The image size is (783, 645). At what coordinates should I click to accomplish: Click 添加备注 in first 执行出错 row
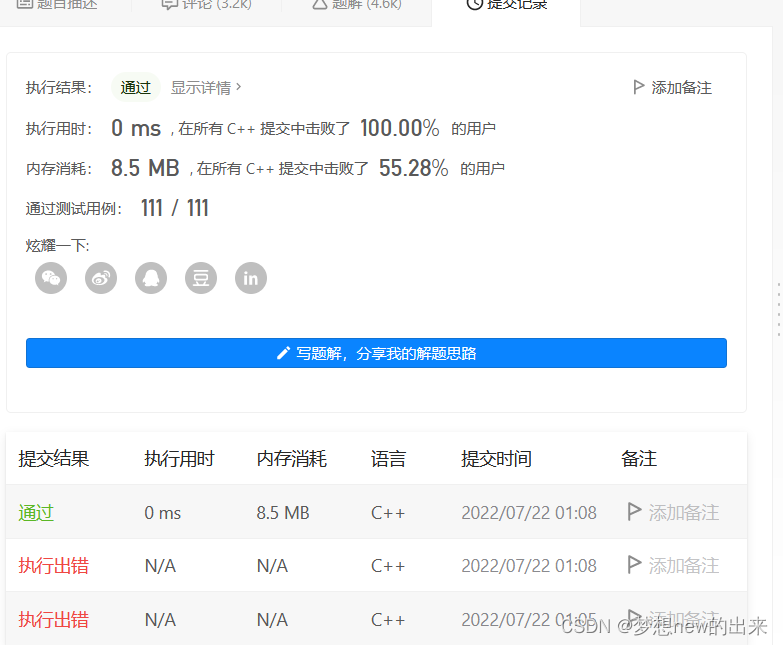point(684,566)
